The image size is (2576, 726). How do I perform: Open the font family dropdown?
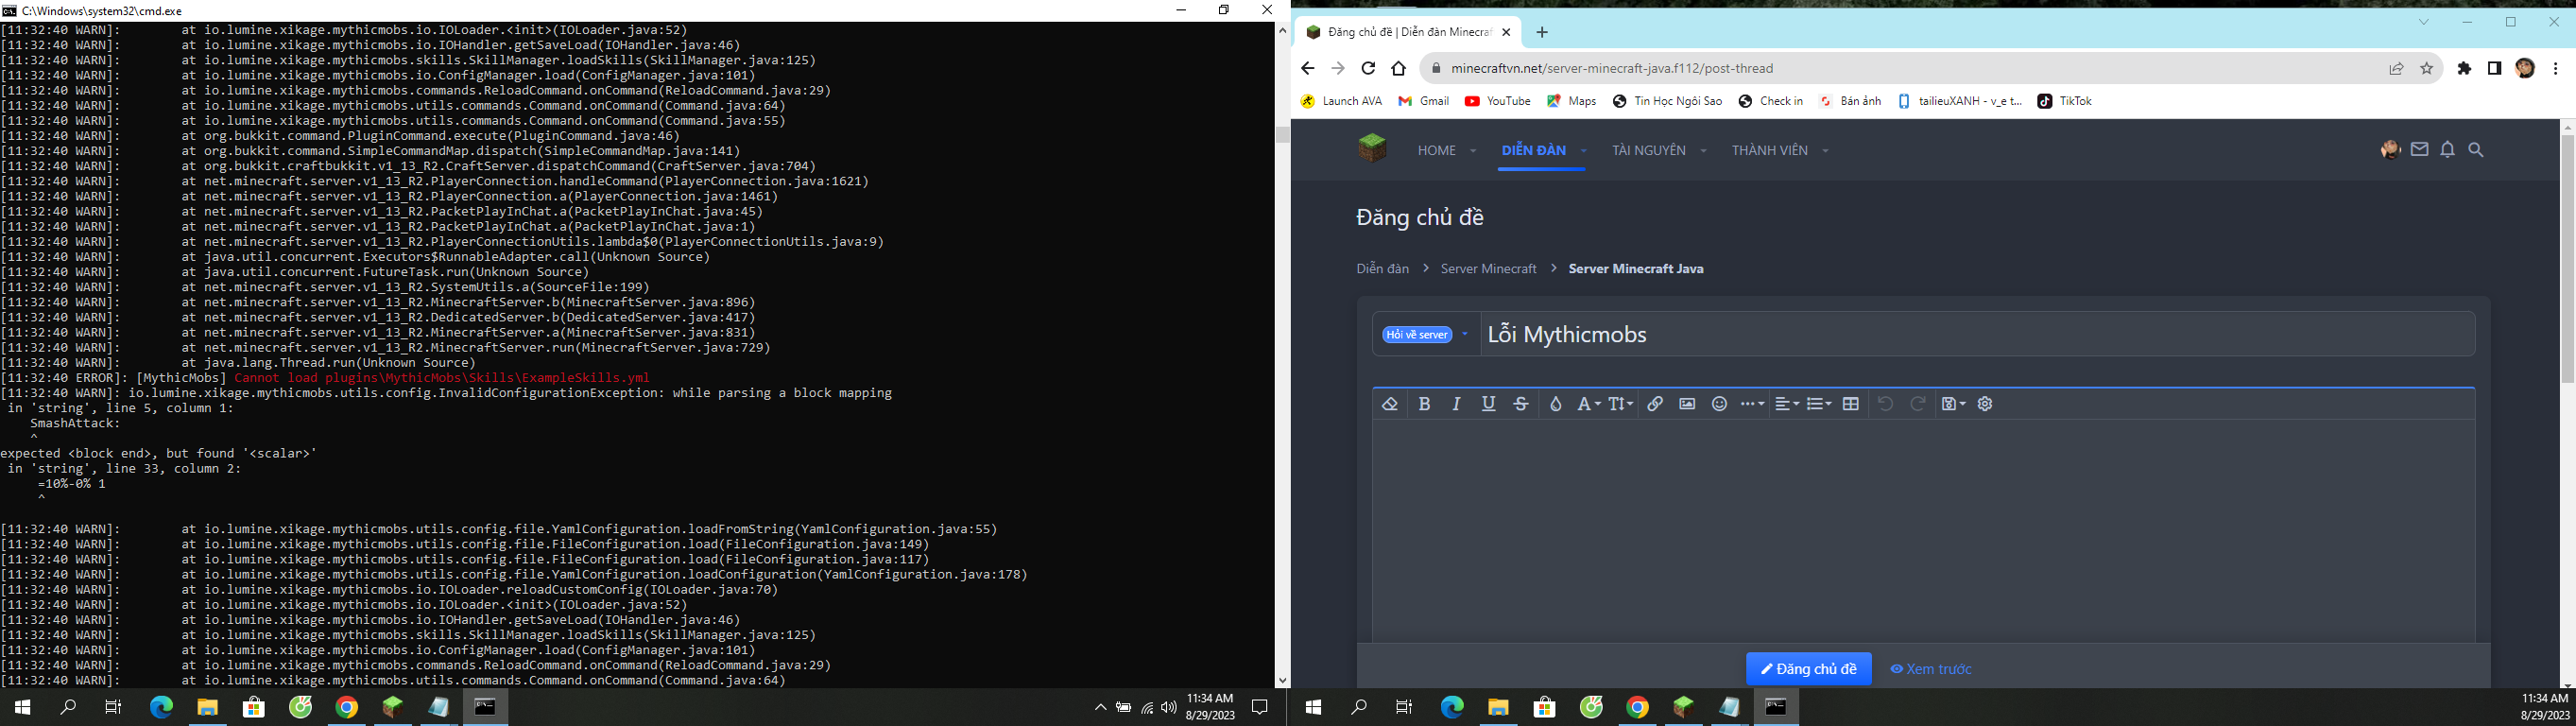[1588, 404]
